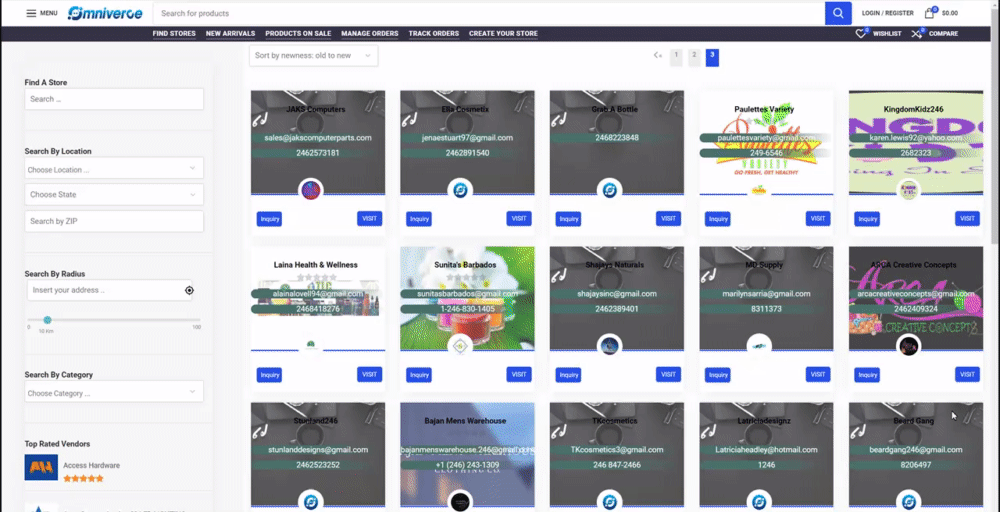Click Grab A Bottle round store avatar
This screenshot has width=1000, height=512.
tap(610, 190)
